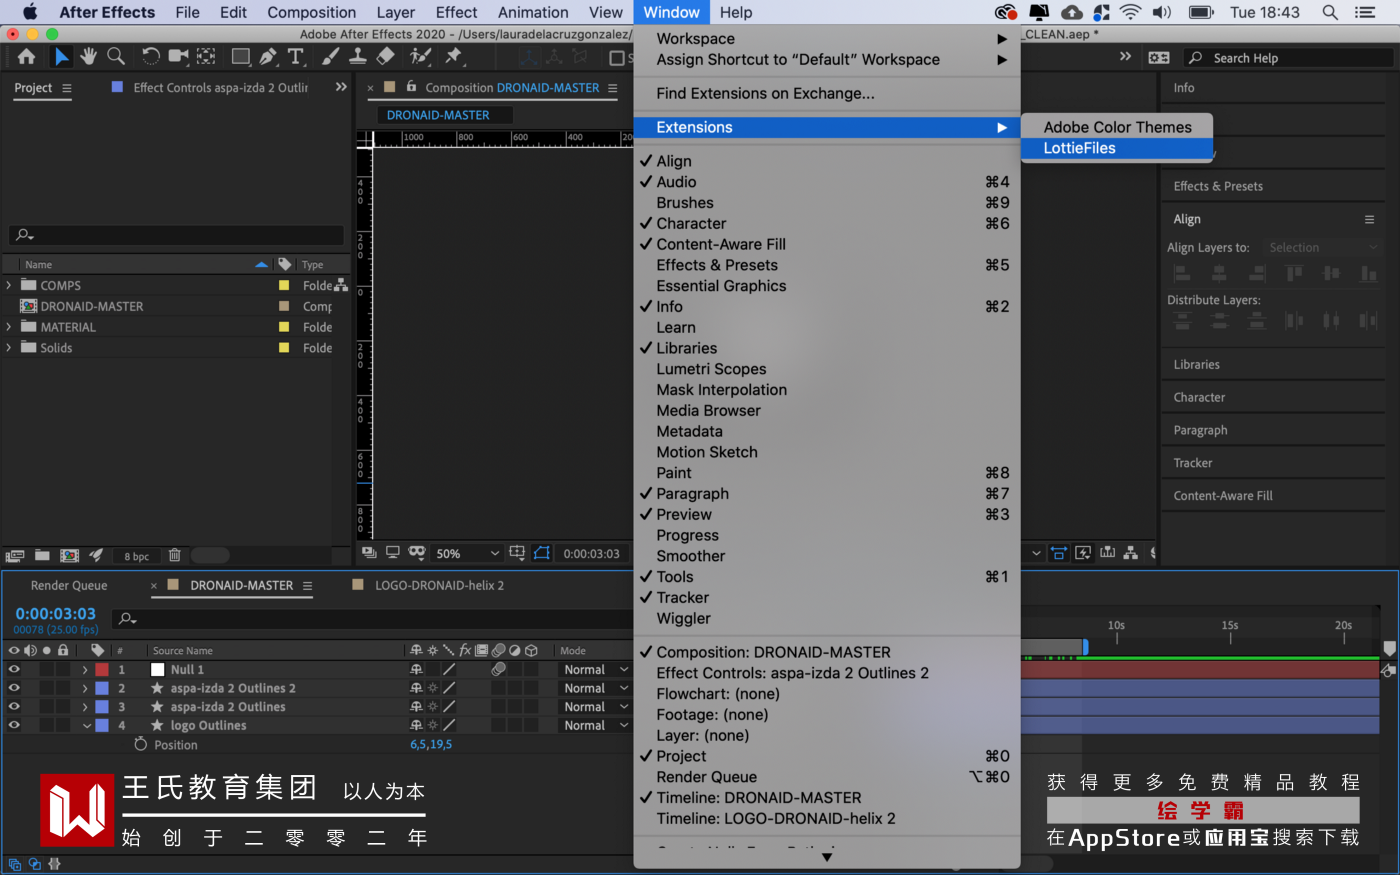Choose LottieFiles from Extensions submenu
The image size is (1400, 875).
(x=1117, y=148)
